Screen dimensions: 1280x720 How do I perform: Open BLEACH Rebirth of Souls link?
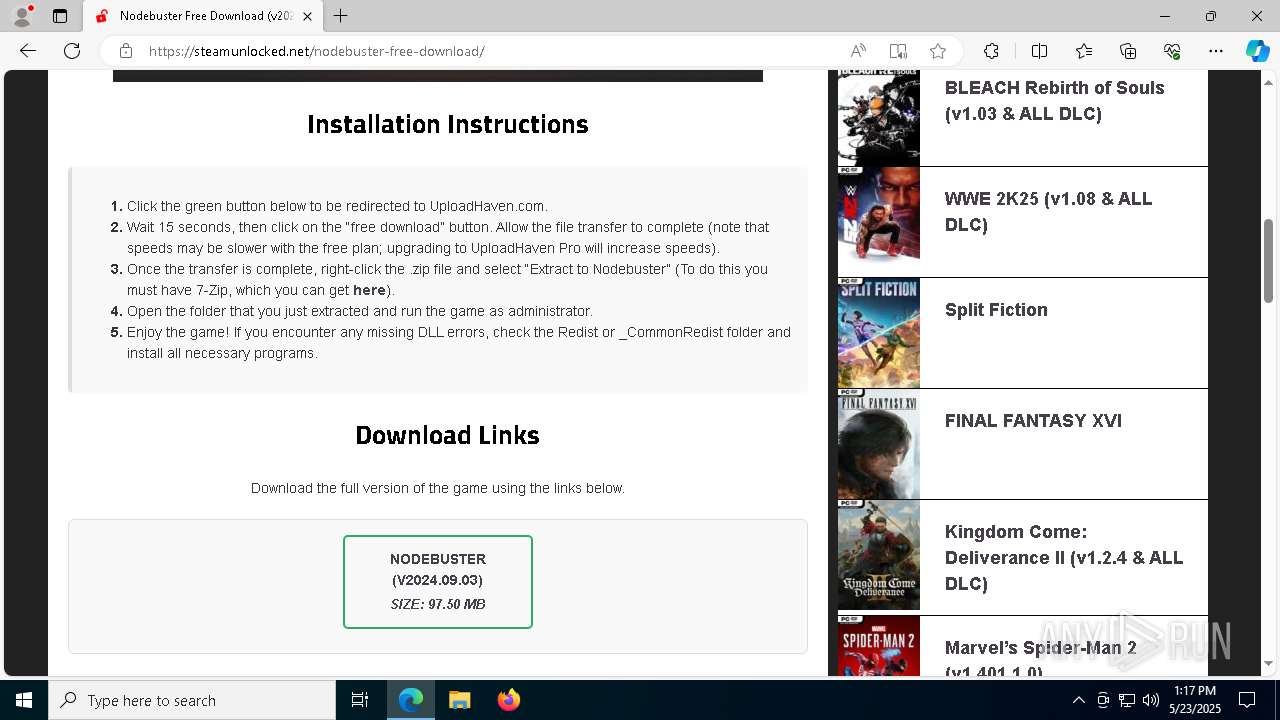pos(1054,100)
